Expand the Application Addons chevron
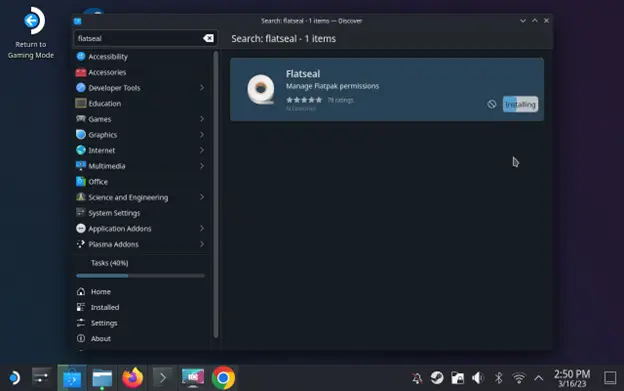 (202, 228)
